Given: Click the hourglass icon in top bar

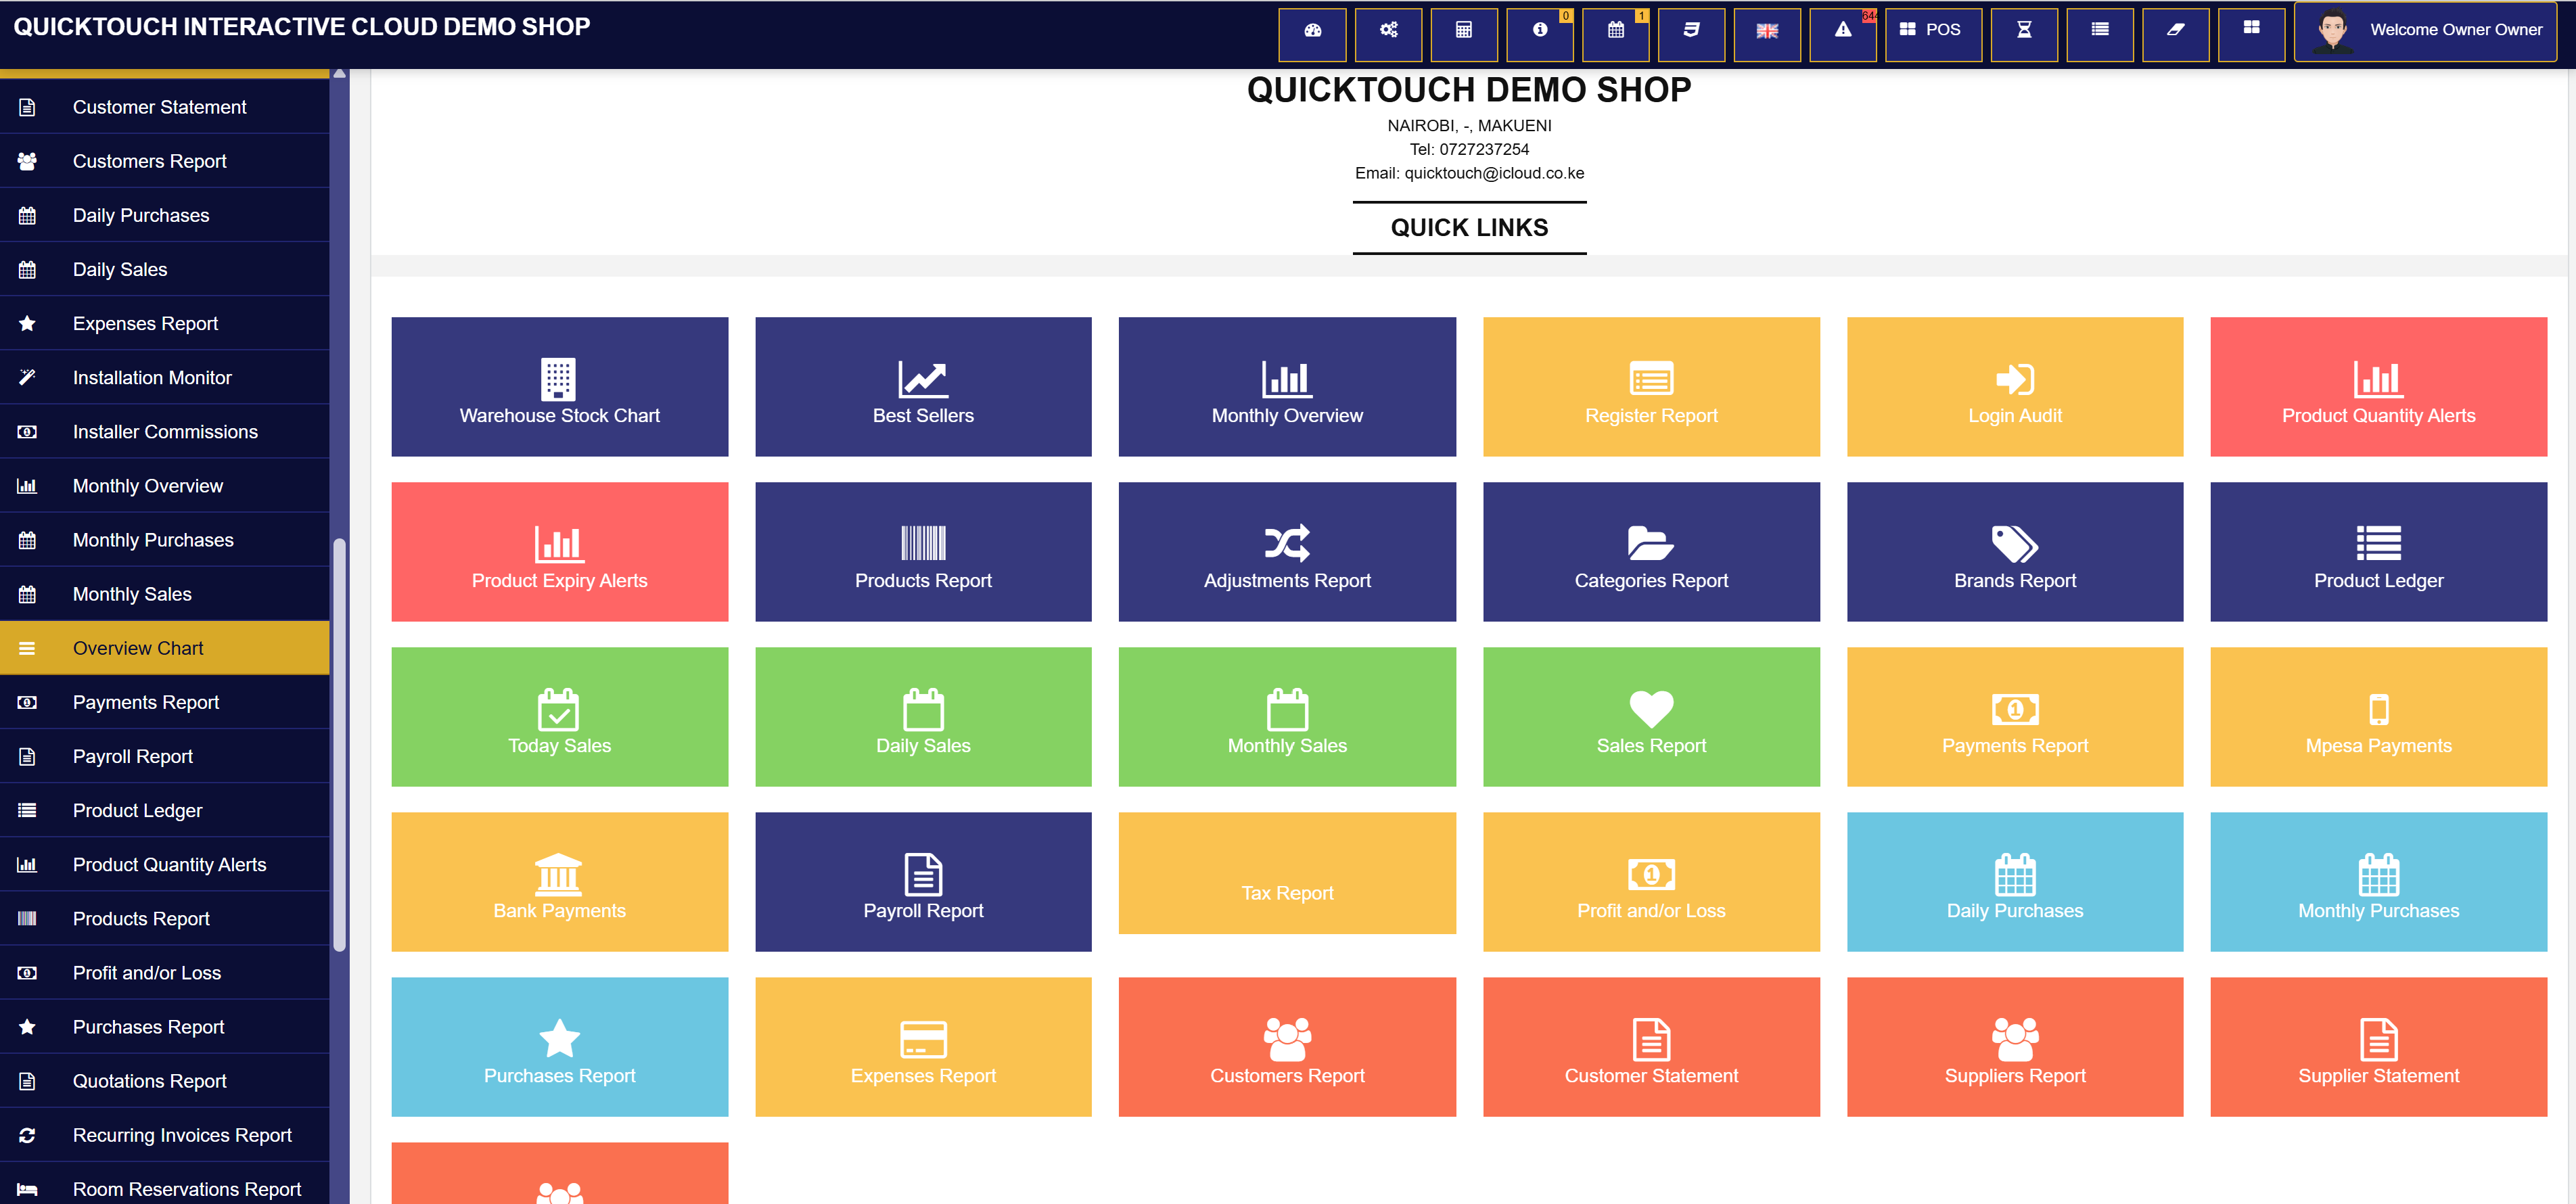Looking at the screenshot, I should pyautogui.click(x=2024, y=34).
